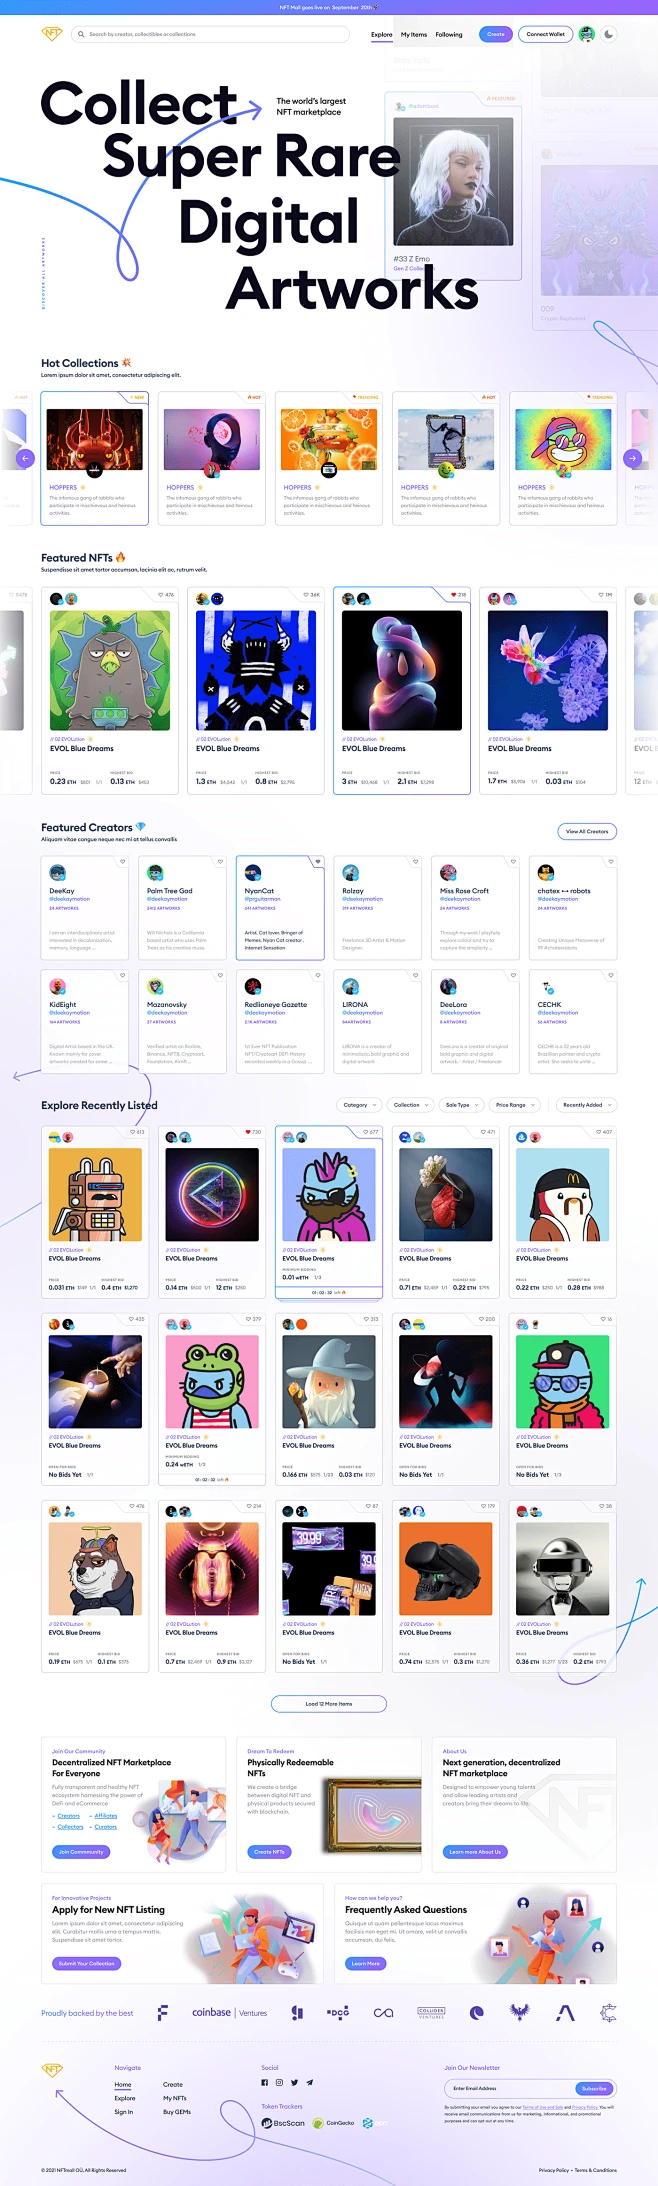
Task: Toggle the heart on the Palm Tree God card
Action: (x=220, y=861)
